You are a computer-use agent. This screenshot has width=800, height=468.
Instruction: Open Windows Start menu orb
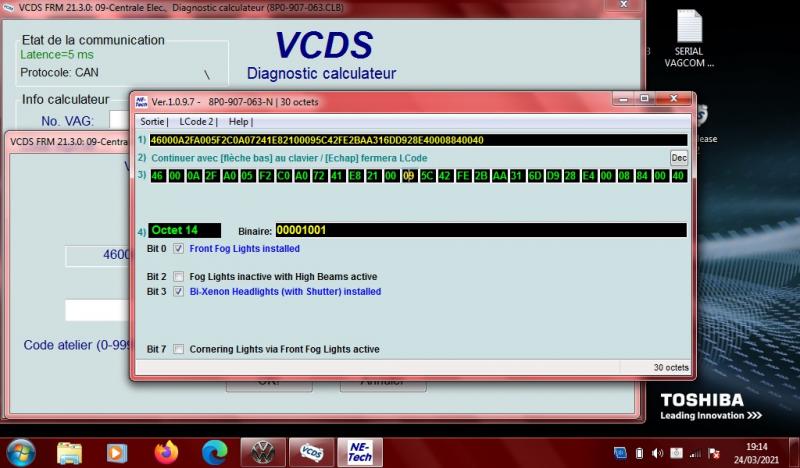pos(20,452)
